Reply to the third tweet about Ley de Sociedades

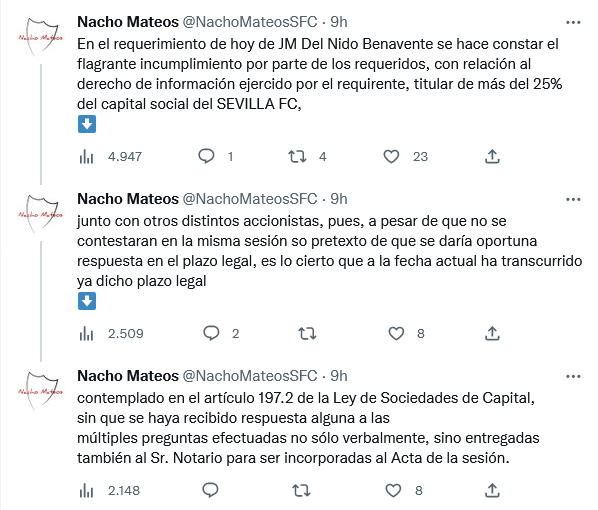tap(210, 490)
